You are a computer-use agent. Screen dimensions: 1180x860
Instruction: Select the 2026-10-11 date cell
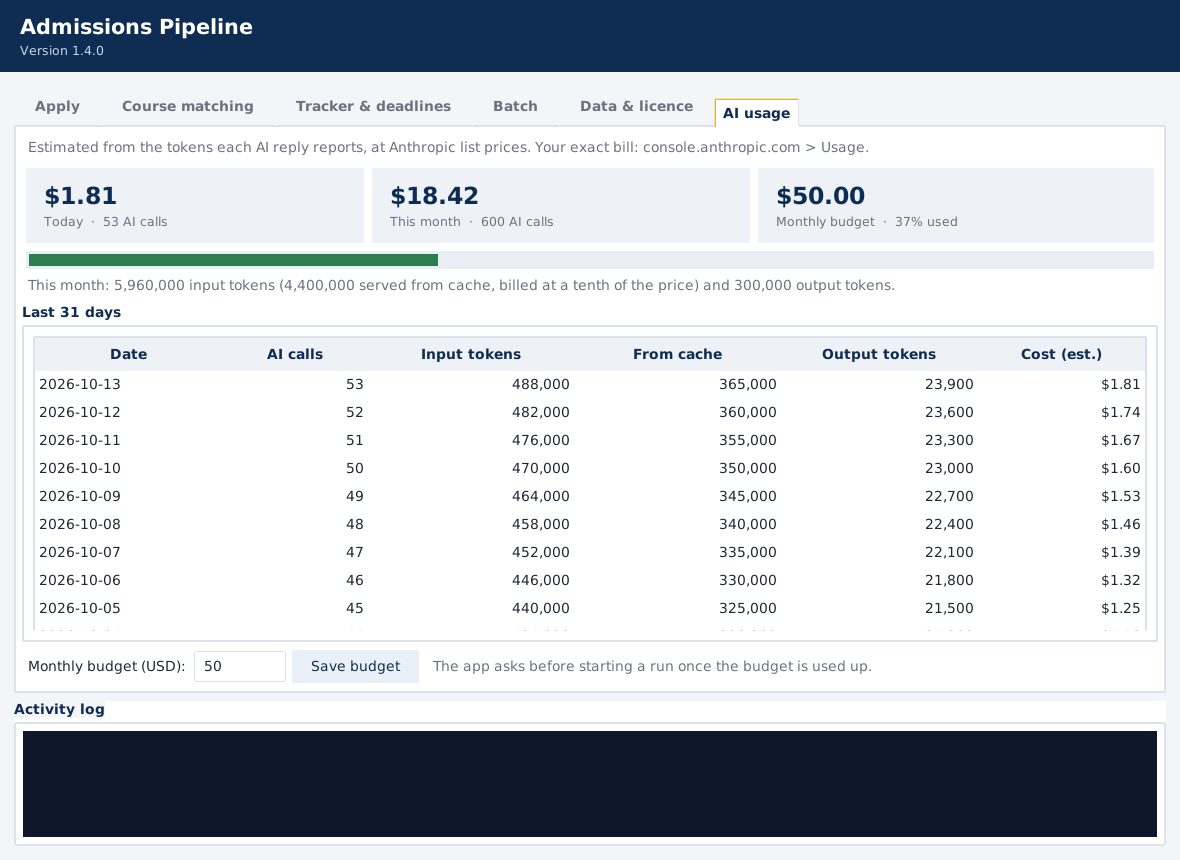pyautogui.click(x=80, y=440)
